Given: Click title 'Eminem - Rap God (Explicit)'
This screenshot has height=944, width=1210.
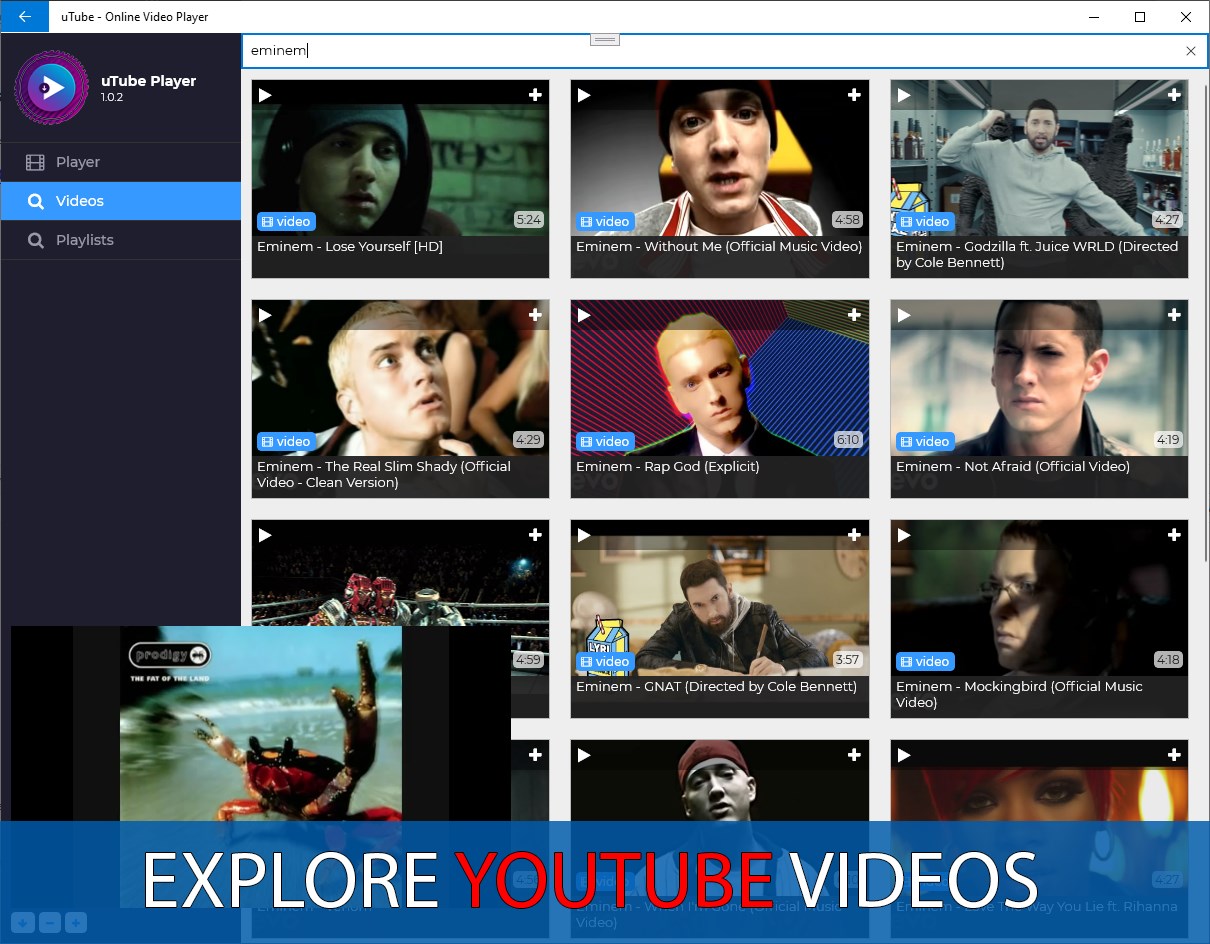Looking at the screenshot, I should click(x=668, y=467).
